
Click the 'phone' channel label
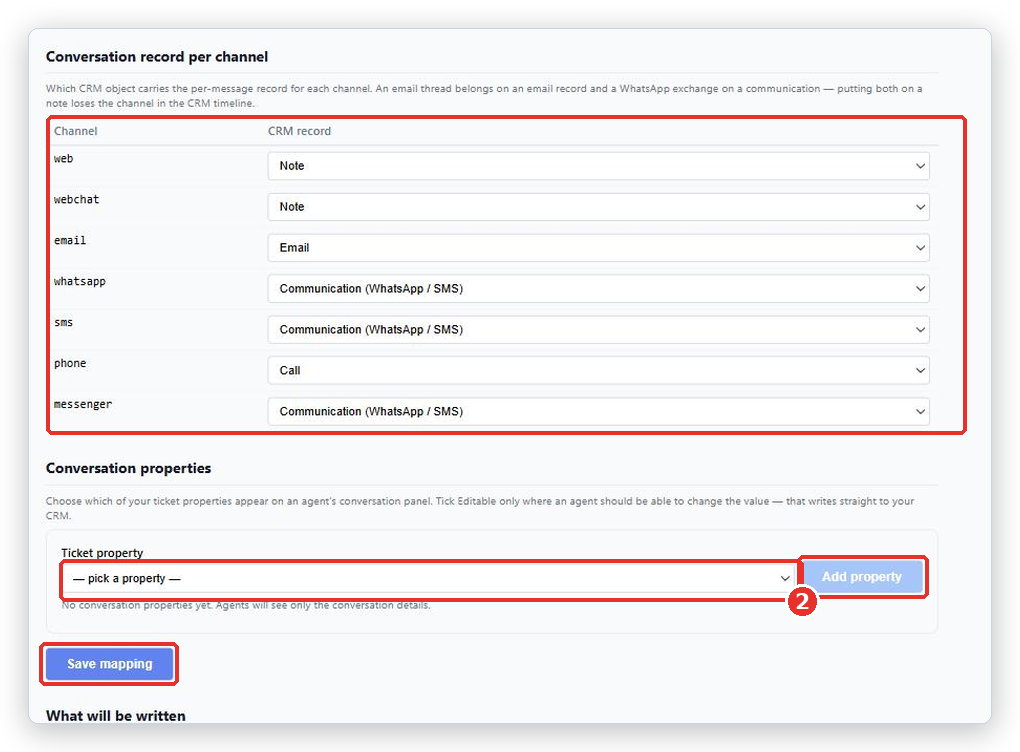click(70, 364)
